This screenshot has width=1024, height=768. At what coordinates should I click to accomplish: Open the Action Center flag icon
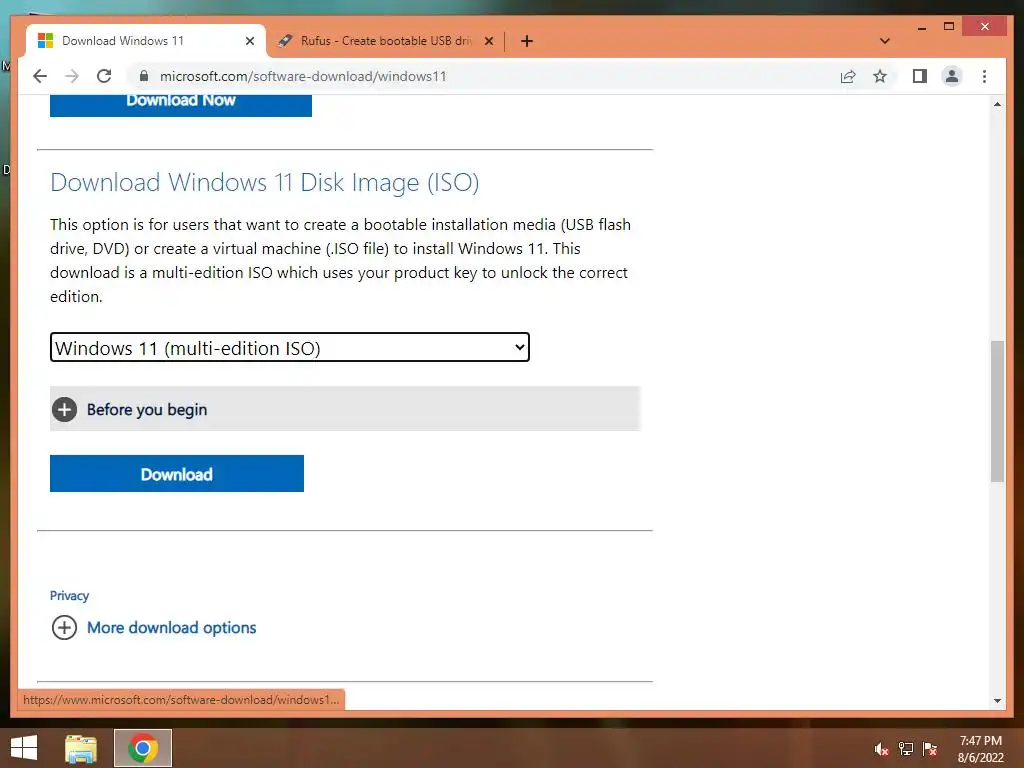(x=930, y=749)
